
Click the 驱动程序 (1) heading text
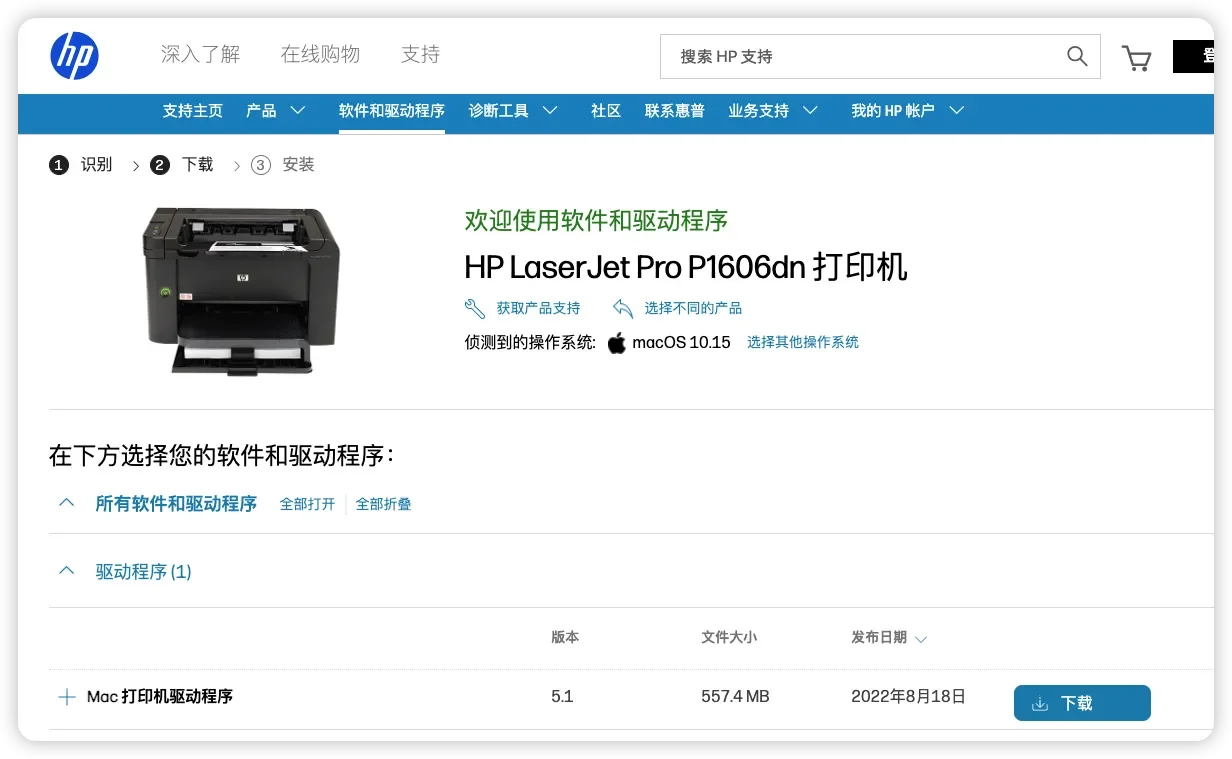[x=143, y=572]
